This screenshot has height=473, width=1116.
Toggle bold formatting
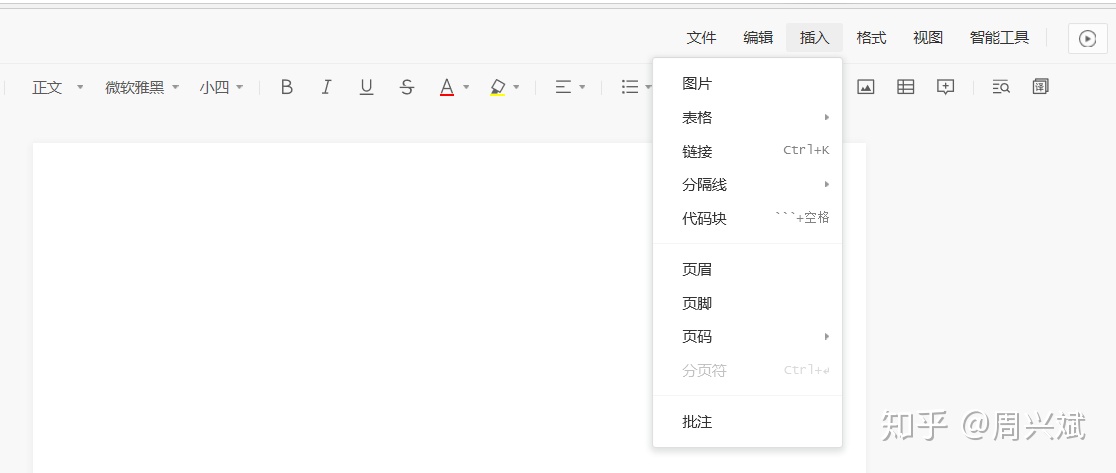[x=287, y=87]
